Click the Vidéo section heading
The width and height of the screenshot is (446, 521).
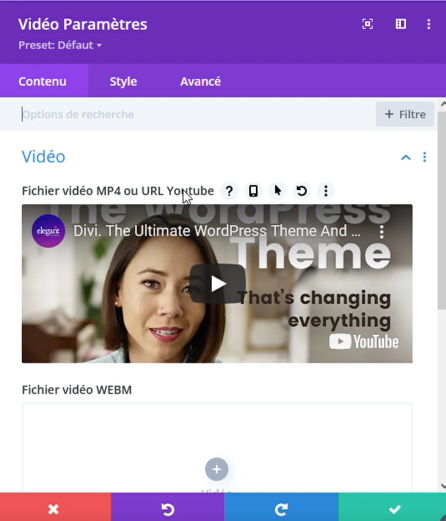tap(43, 157)
